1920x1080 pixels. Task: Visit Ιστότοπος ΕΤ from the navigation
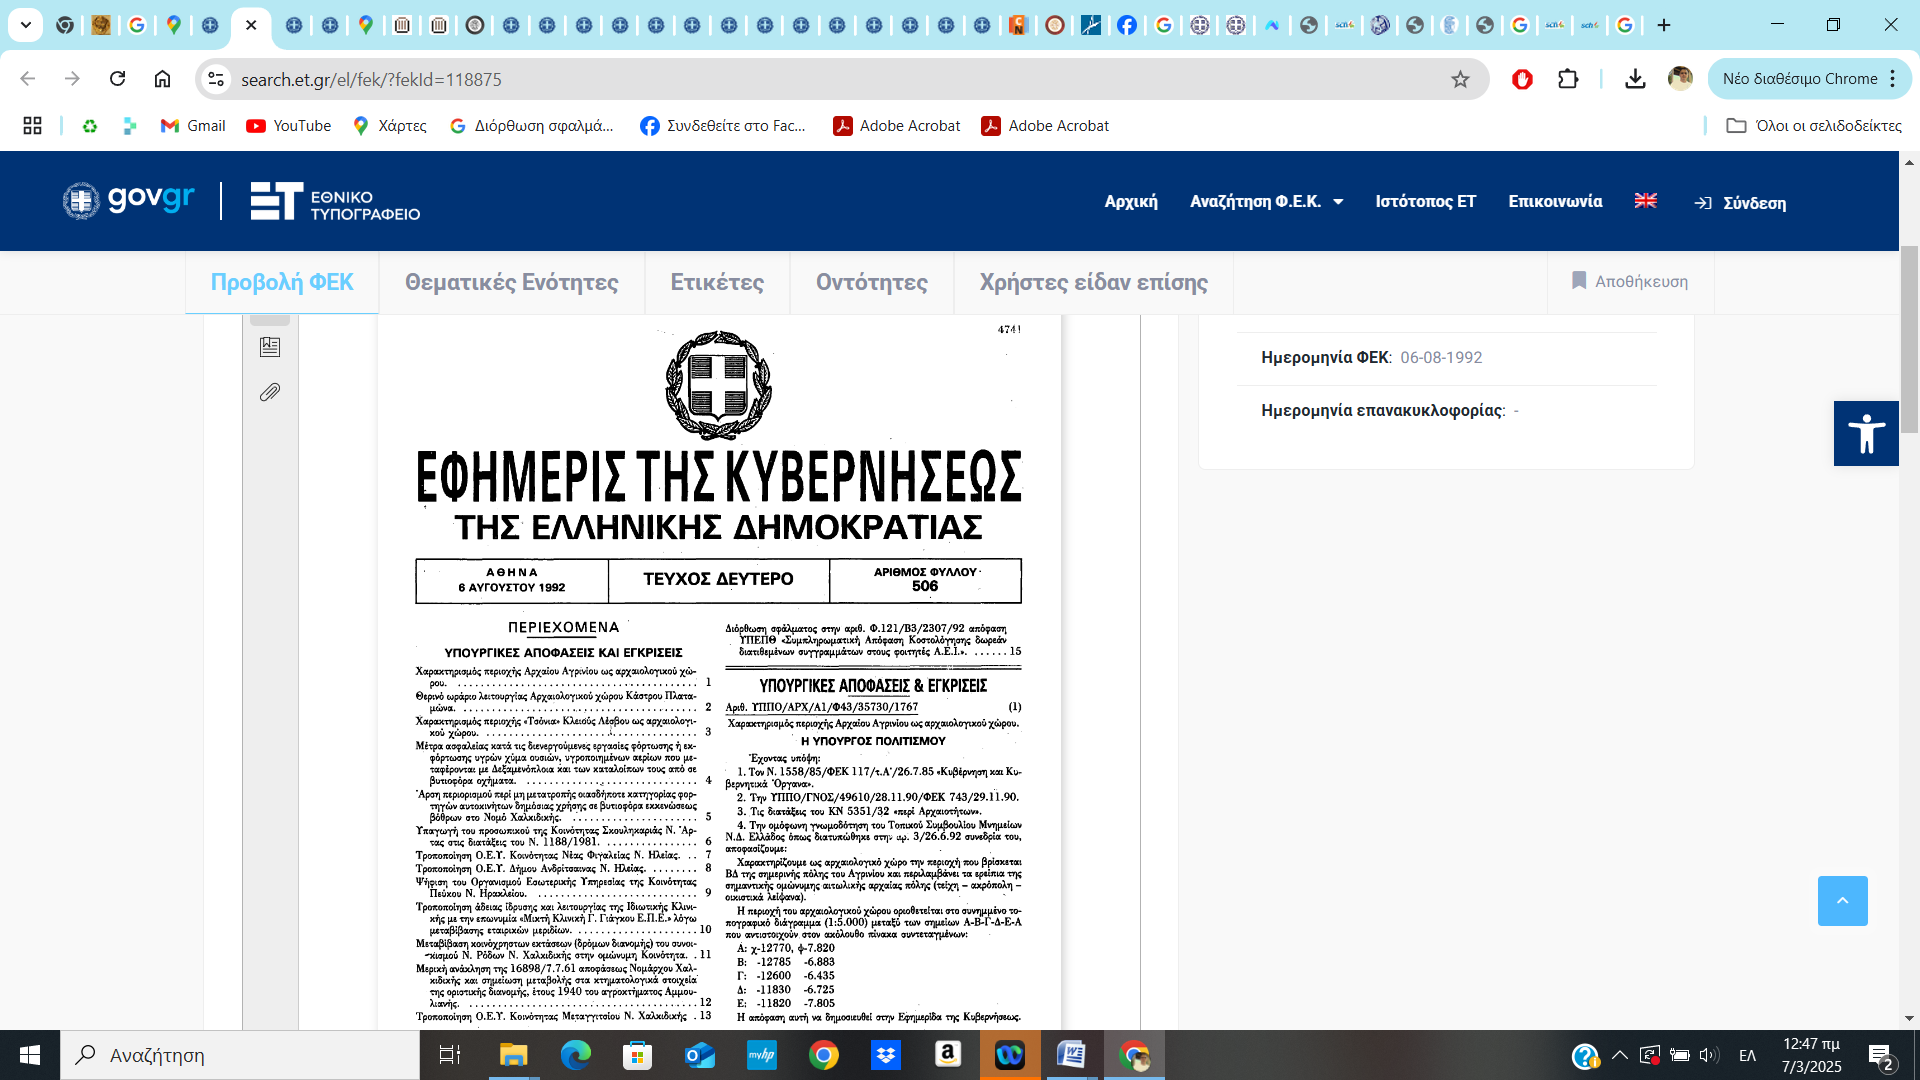pos(1426,201)
